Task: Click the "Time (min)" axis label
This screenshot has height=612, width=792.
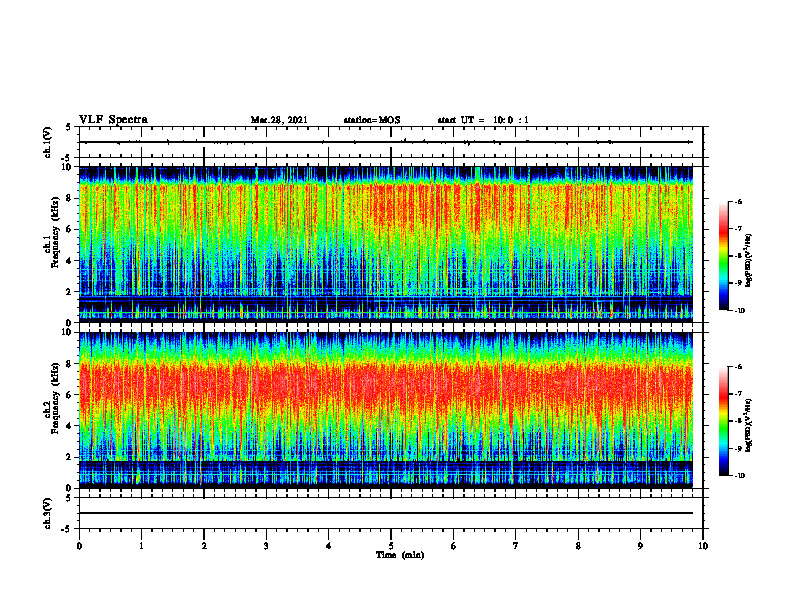Action: coord(400,555)
